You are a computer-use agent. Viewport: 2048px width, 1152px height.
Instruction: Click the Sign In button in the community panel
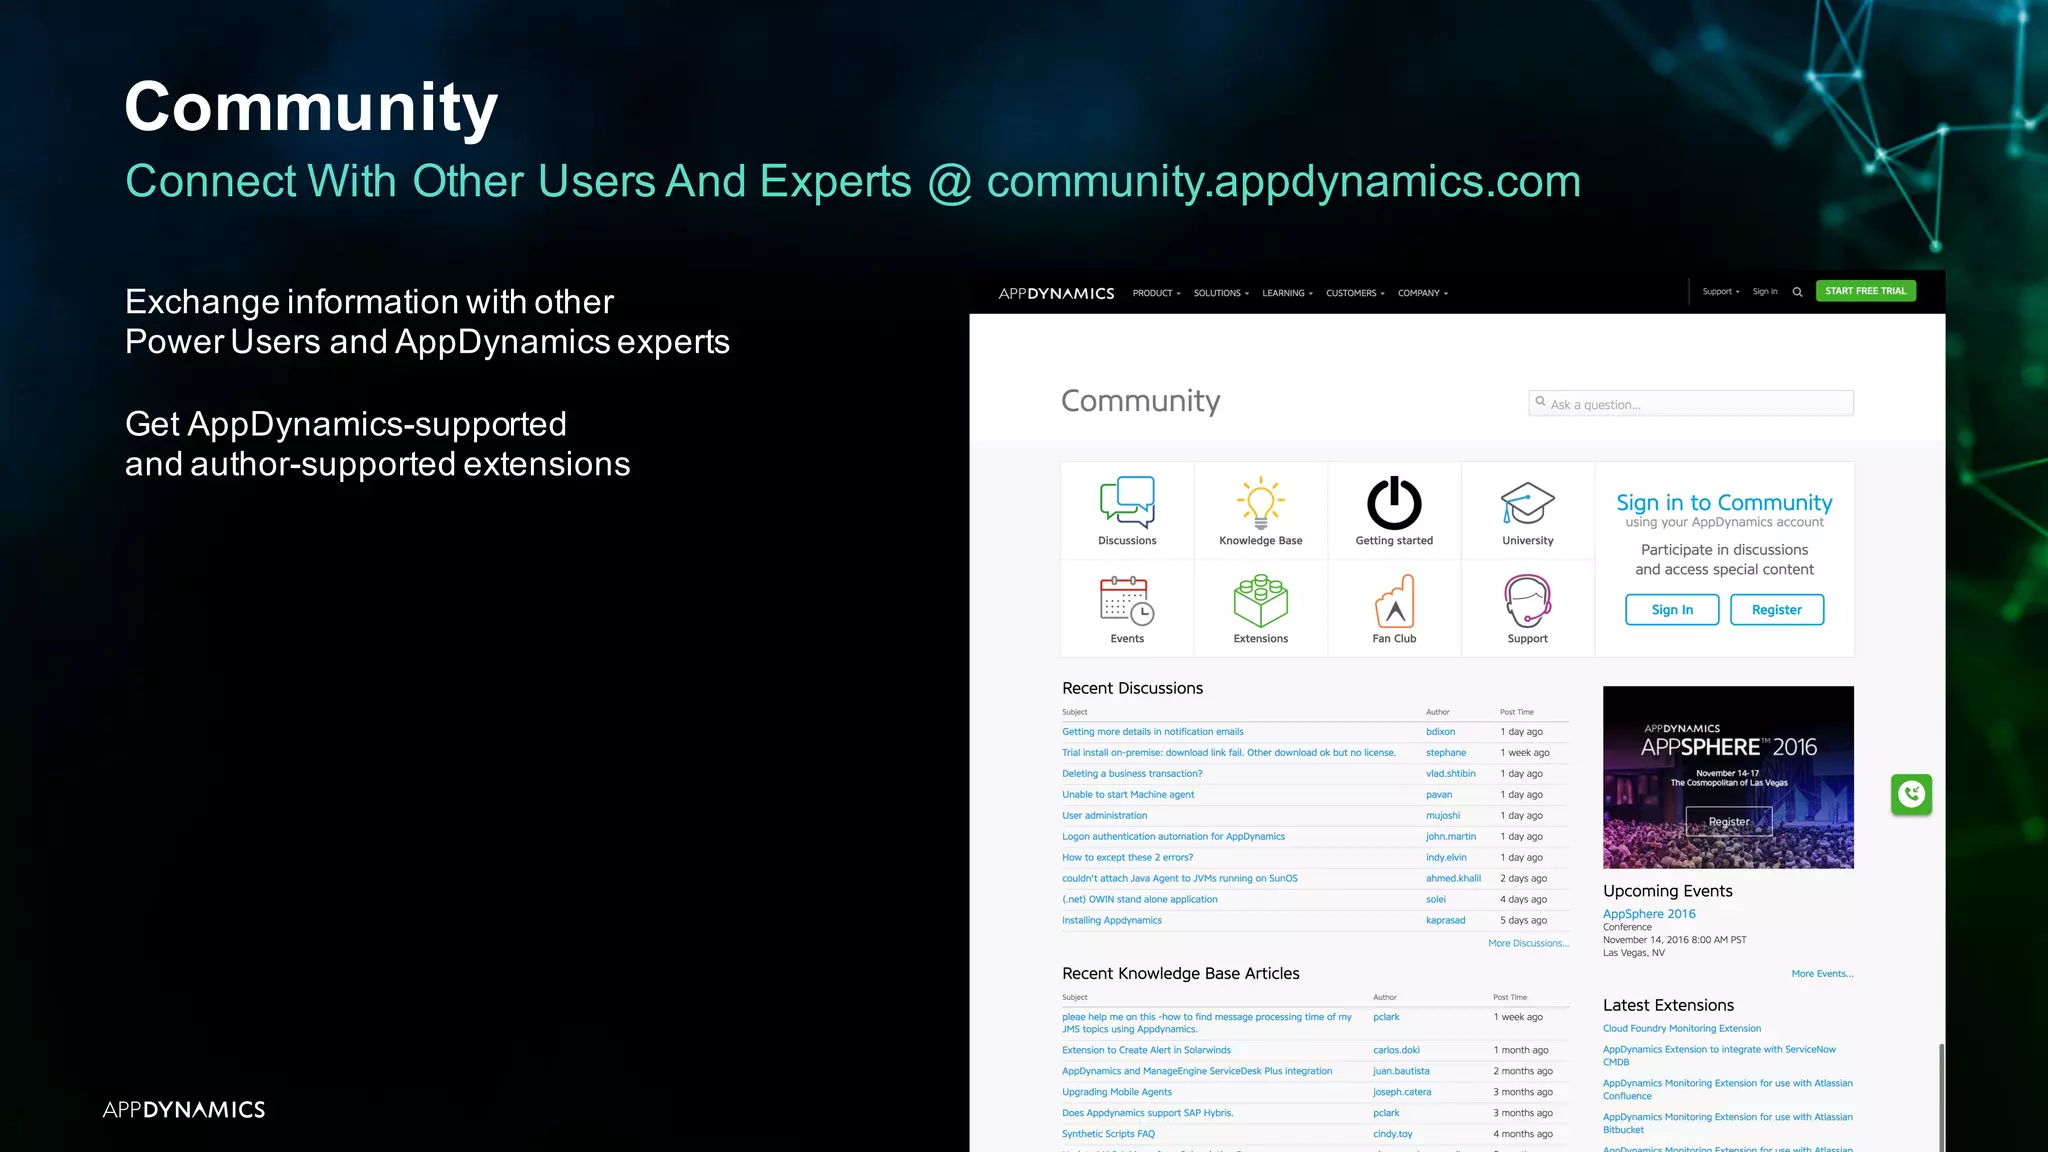[x=1672, y=610]
